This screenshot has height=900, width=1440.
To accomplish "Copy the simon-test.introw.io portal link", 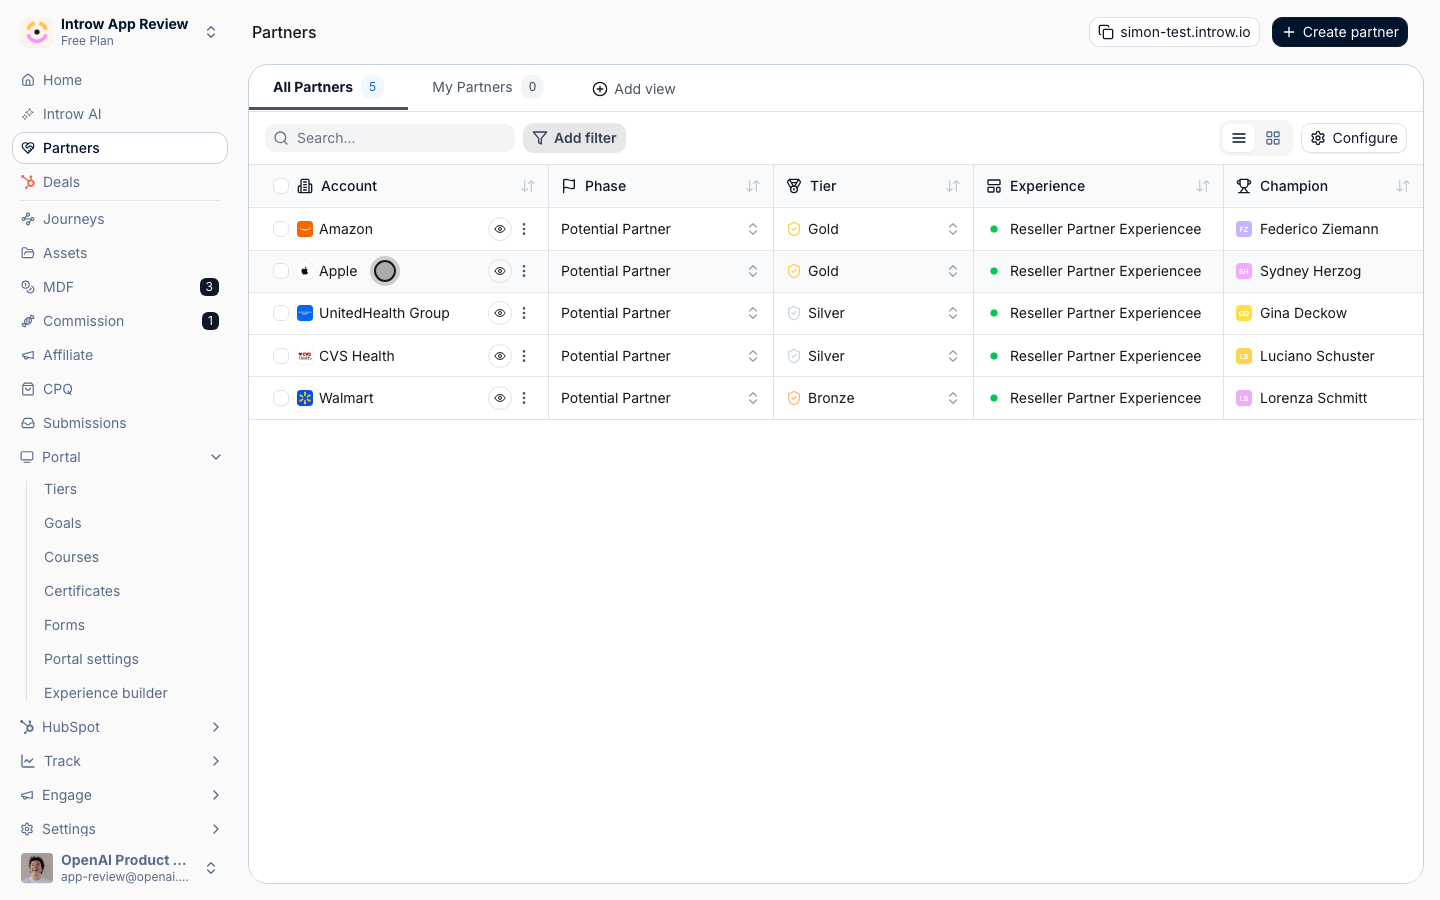I will click(x=1174, y=32).
